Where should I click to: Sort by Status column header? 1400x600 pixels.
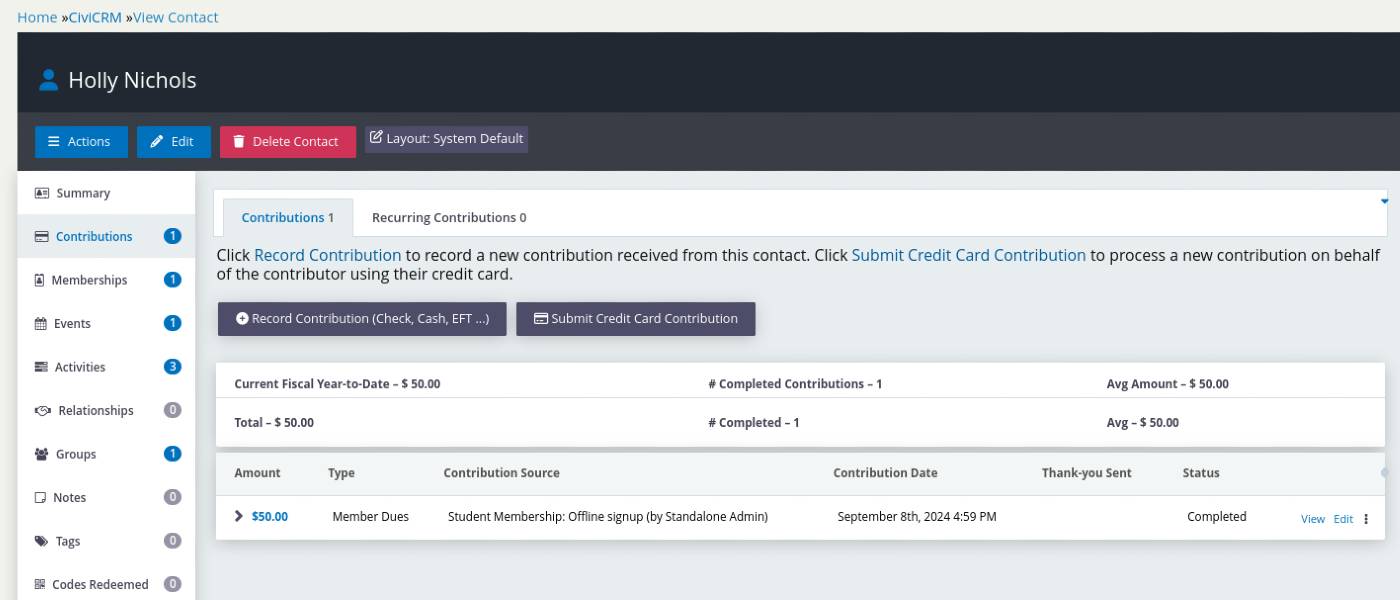[x=1201, y=473]
